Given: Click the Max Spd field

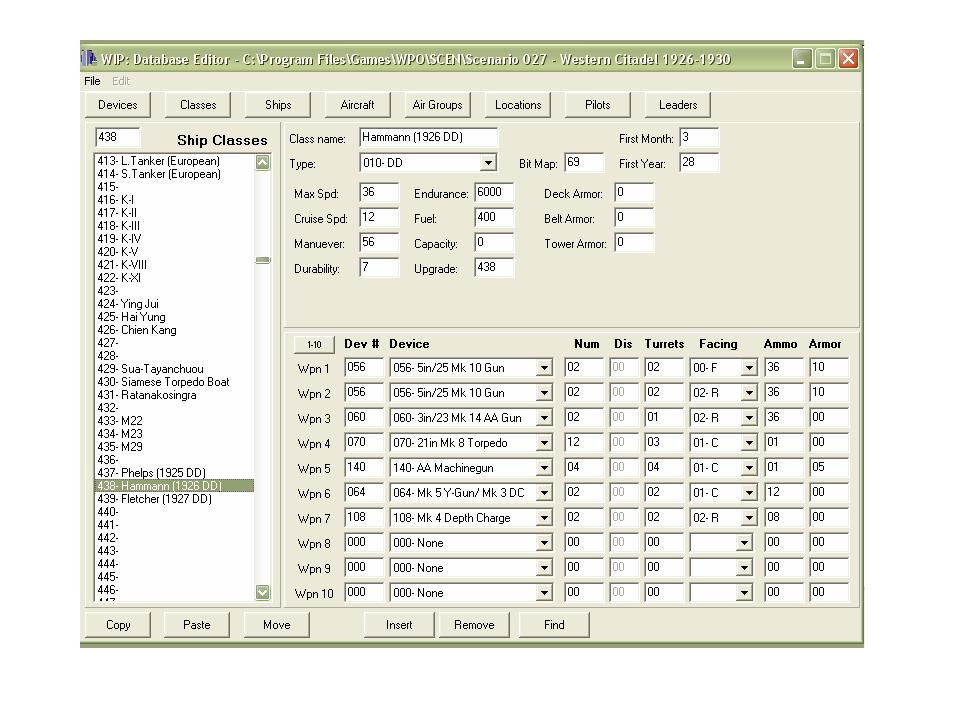Looking at the screenshot, I should [378, 192].
